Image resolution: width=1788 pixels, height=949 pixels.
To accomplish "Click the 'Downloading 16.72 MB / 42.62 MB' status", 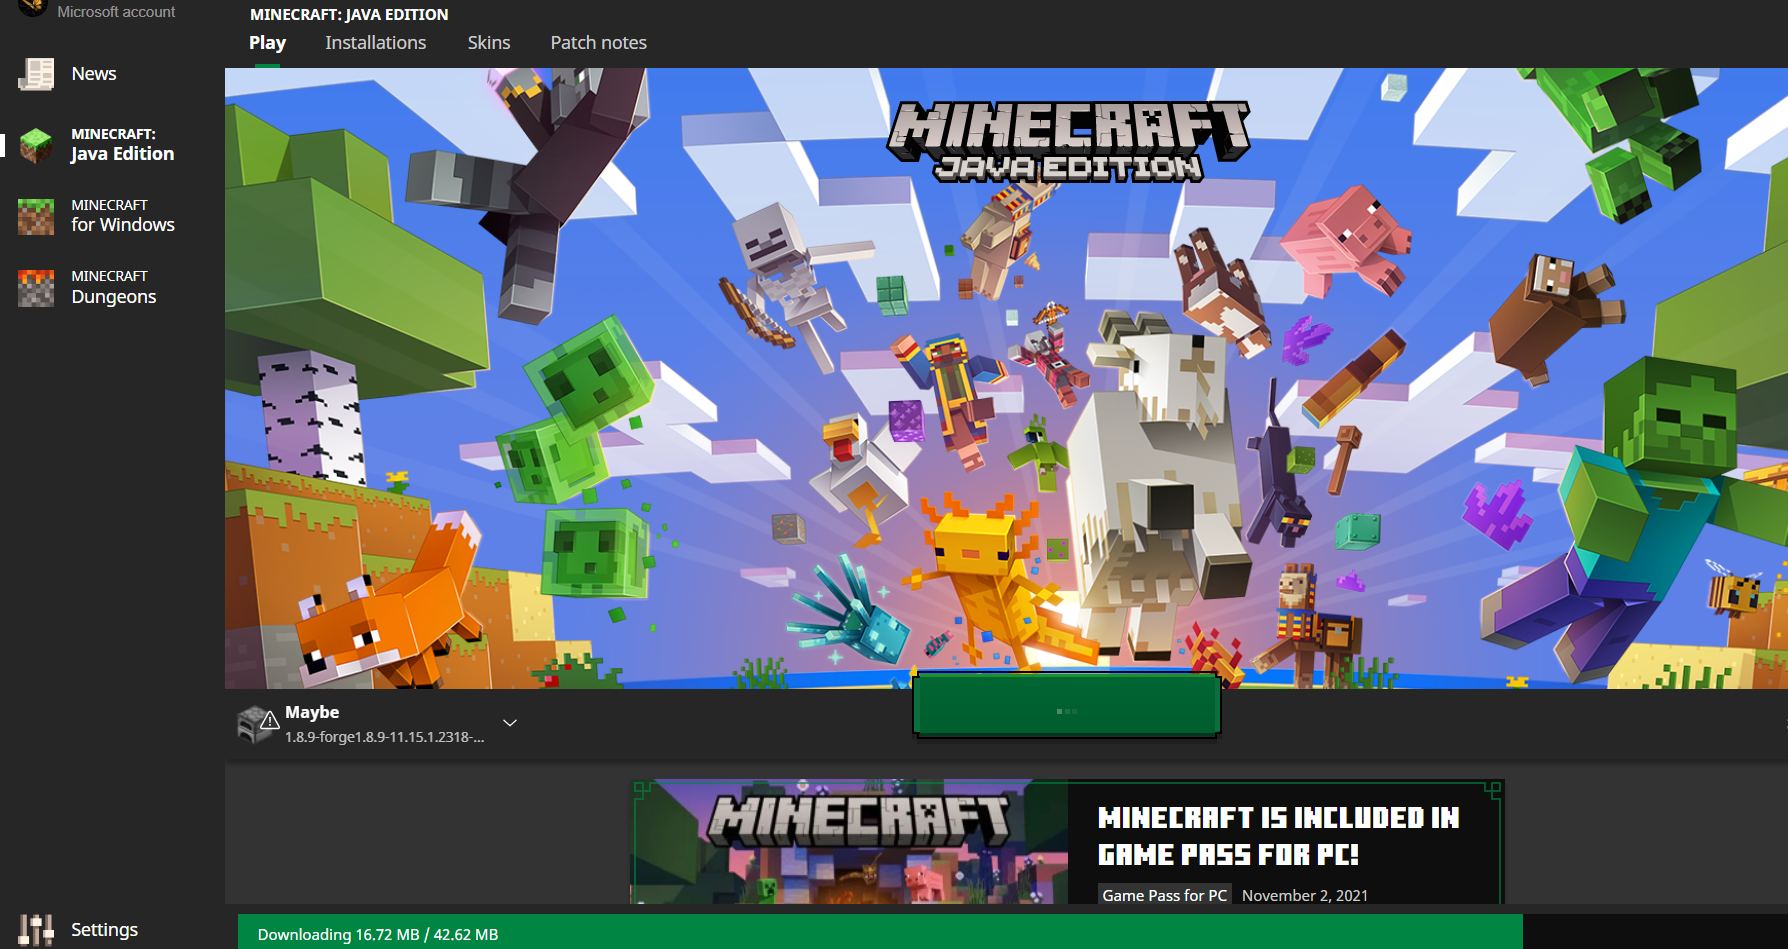I will [x=378, y=935].
